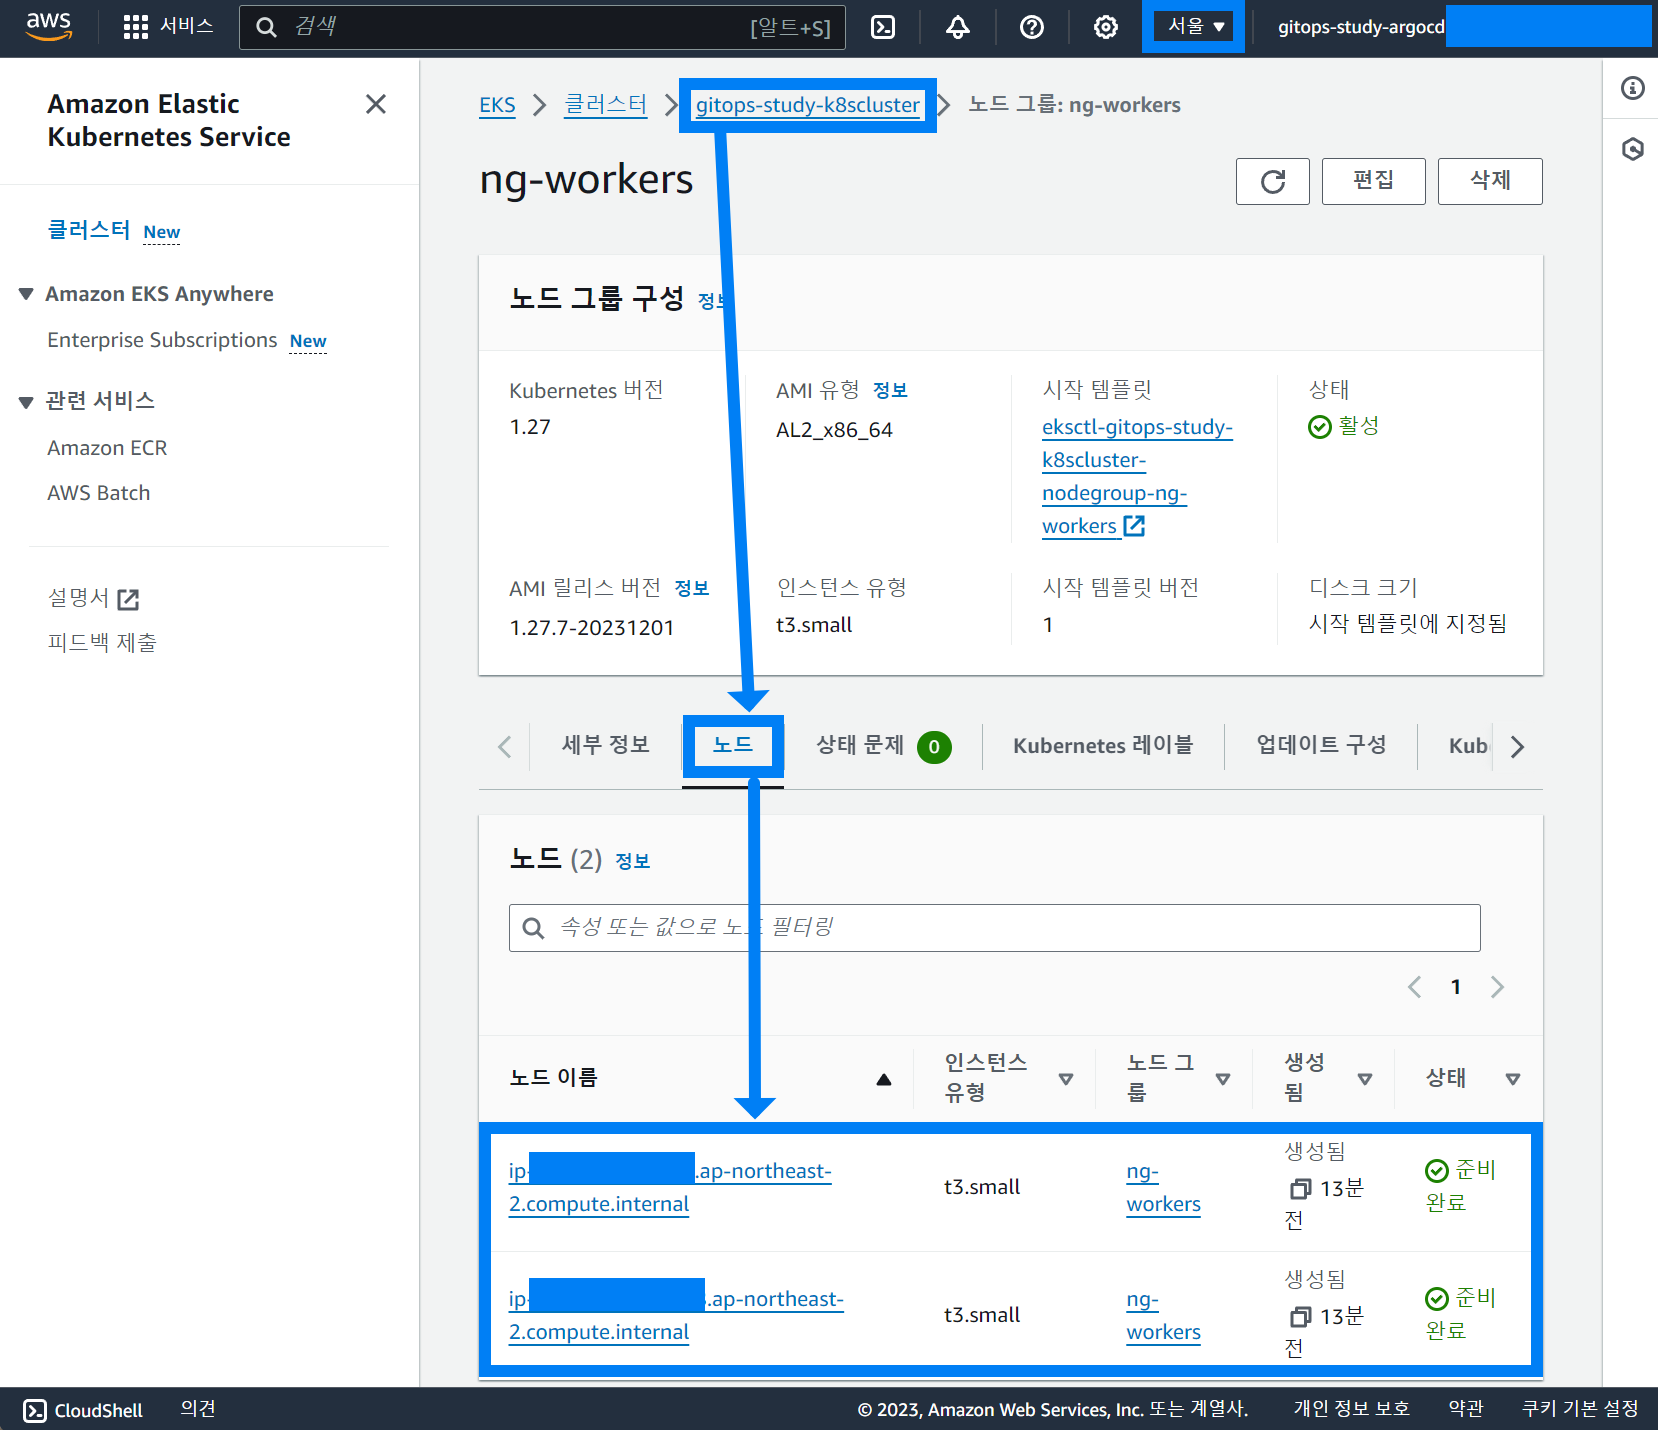Switch to the 업데이트 구성 tab

tap(1321, 745)
